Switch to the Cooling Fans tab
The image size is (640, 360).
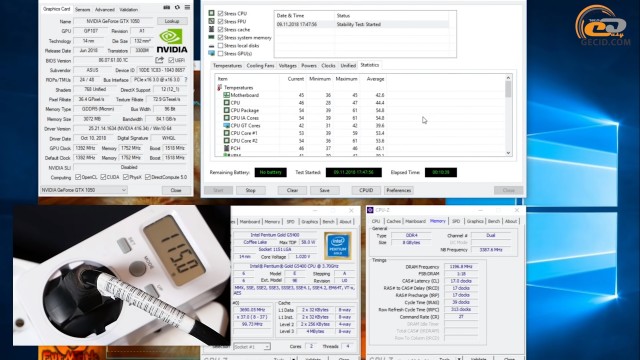pyautogui.click(x=260, y=66)
